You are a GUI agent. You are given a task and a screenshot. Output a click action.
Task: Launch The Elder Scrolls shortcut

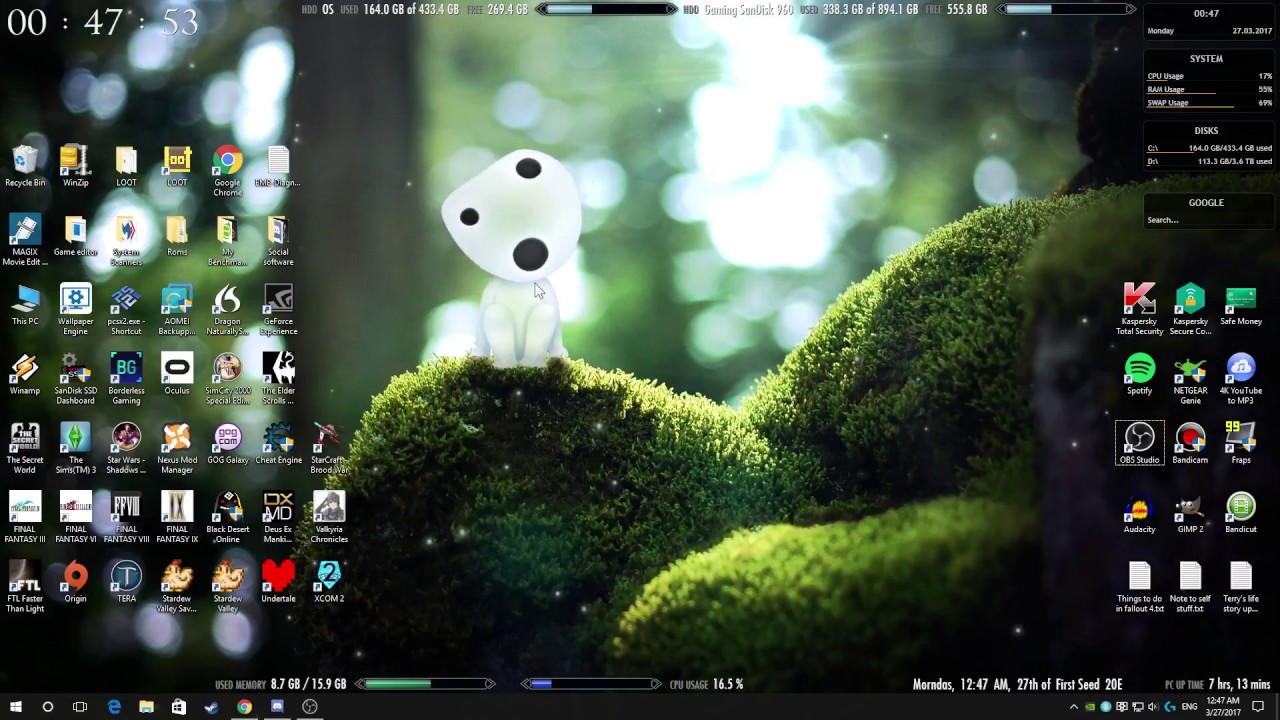click(x=278, y=379)
